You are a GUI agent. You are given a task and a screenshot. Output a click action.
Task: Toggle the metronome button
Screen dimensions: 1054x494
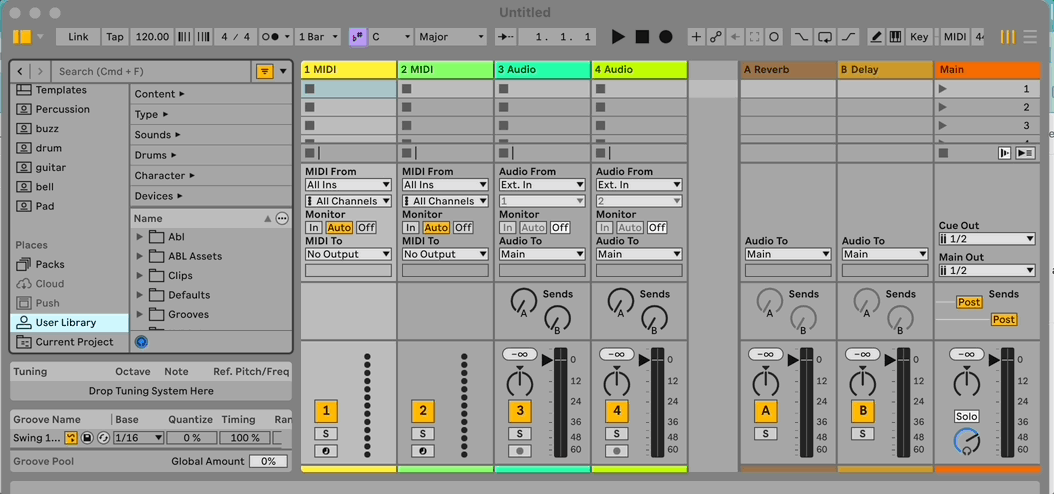tap(270, 37)
